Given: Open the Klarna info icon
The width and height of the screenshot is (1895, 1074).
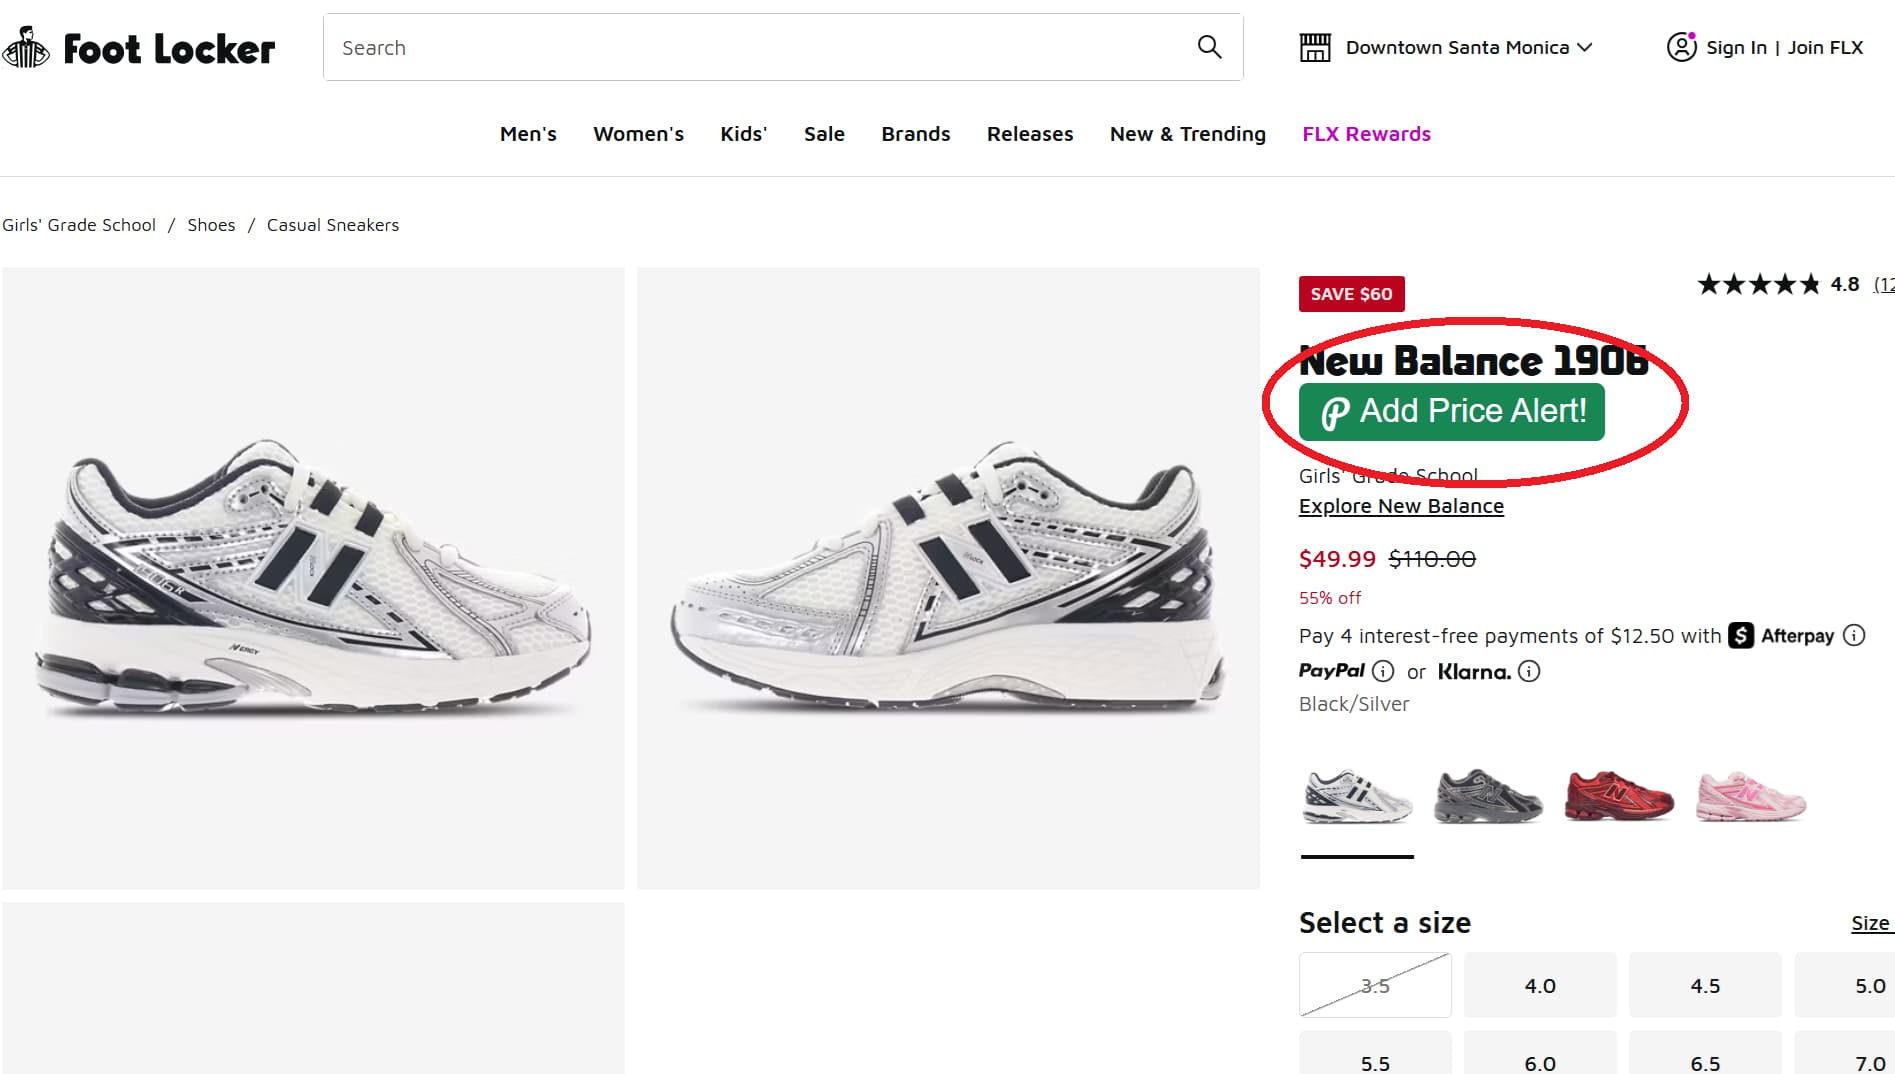Looking at the screenshot, I should click(x=1529, y=671).
